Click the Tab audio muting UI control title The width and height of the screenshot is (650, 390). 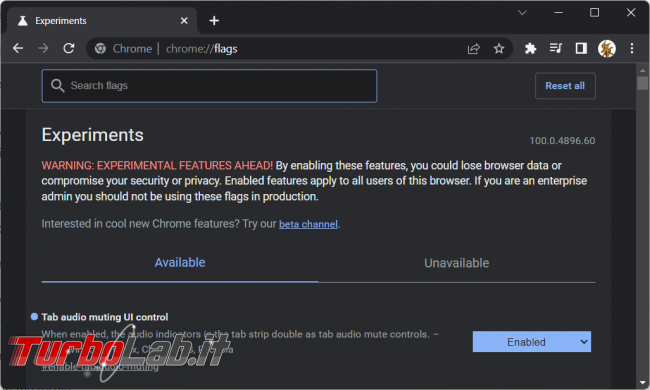[105, 317]
